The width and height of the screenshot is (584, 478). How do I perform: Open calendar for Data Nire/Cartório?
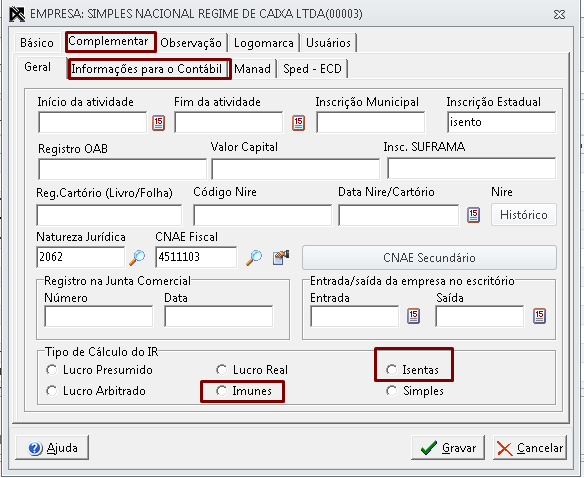[473, 215]
